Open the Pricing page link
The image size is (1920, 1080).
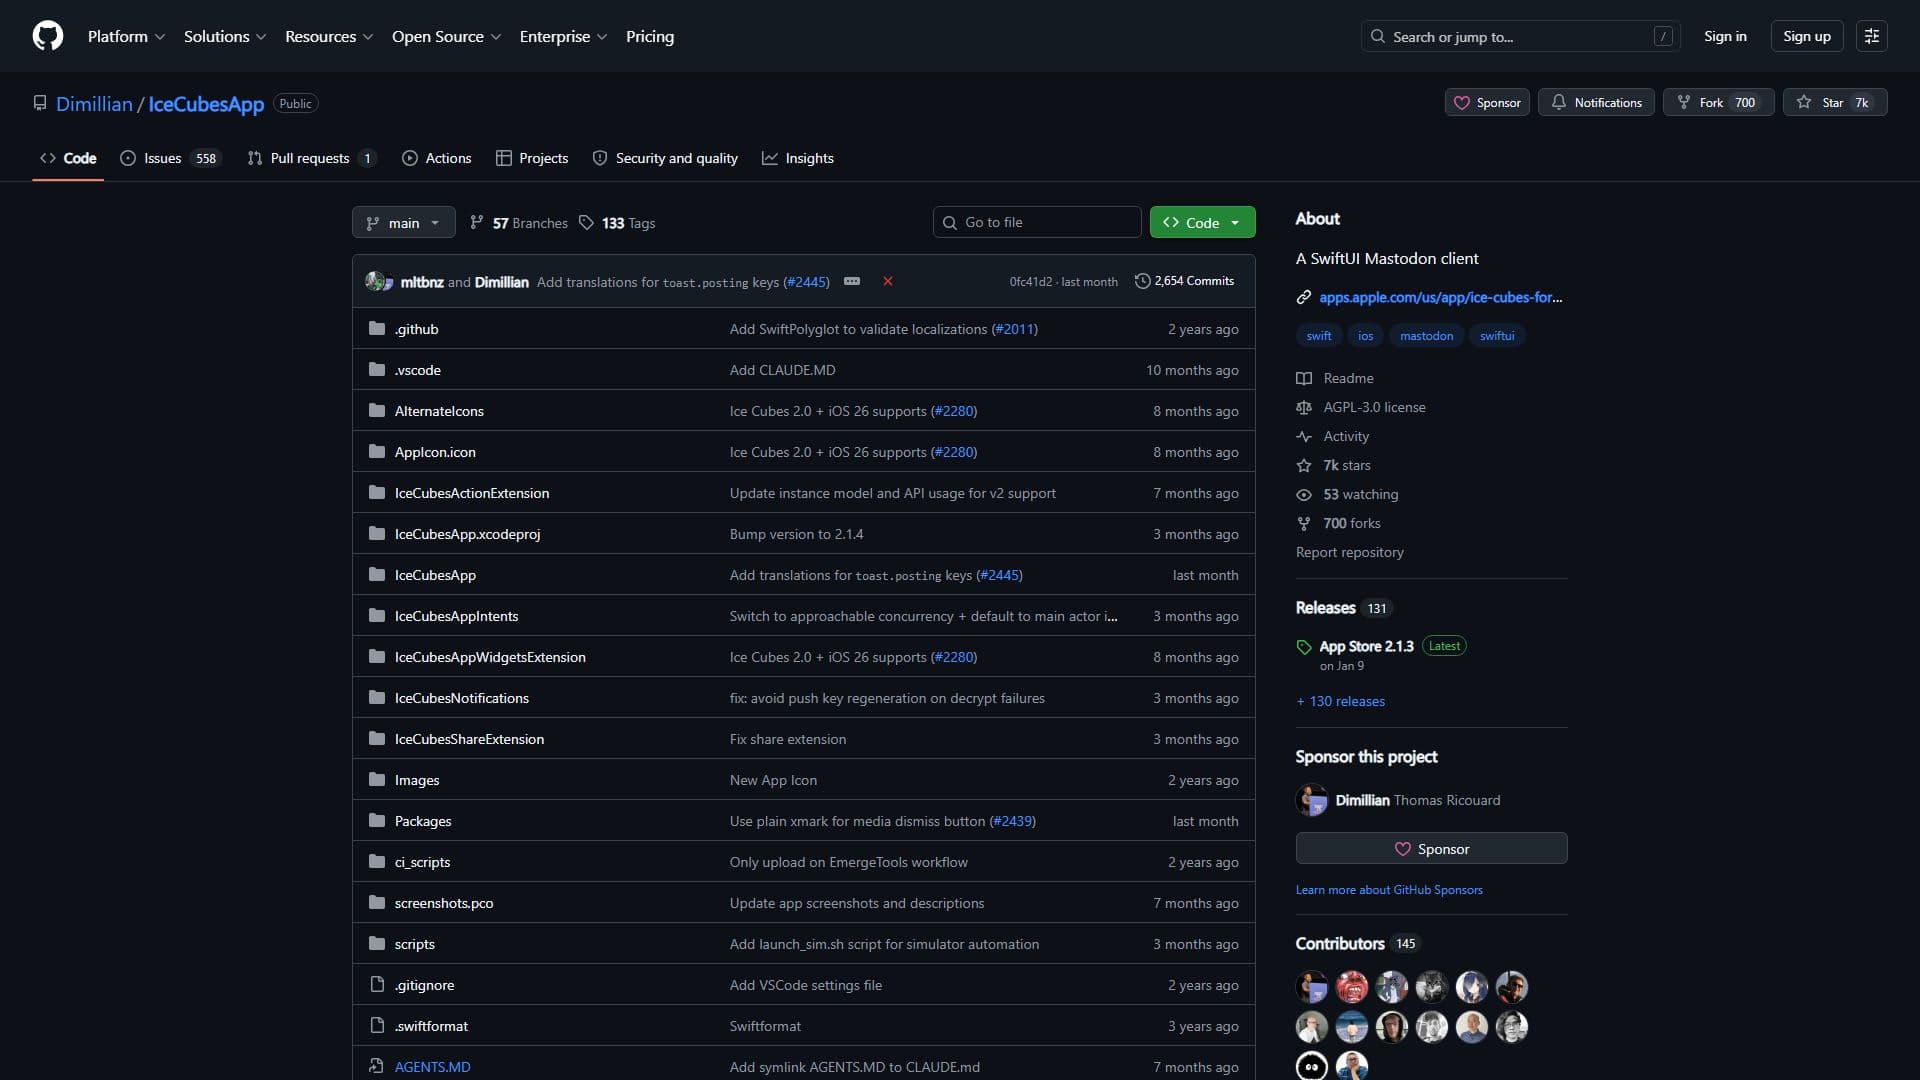click(x=650, y=36)
